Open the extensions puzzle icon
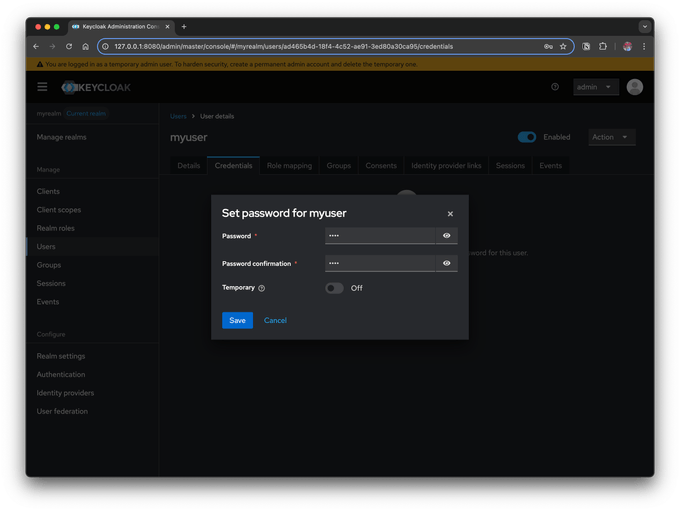Screen dimensions: 680x511 pos(603,46)
